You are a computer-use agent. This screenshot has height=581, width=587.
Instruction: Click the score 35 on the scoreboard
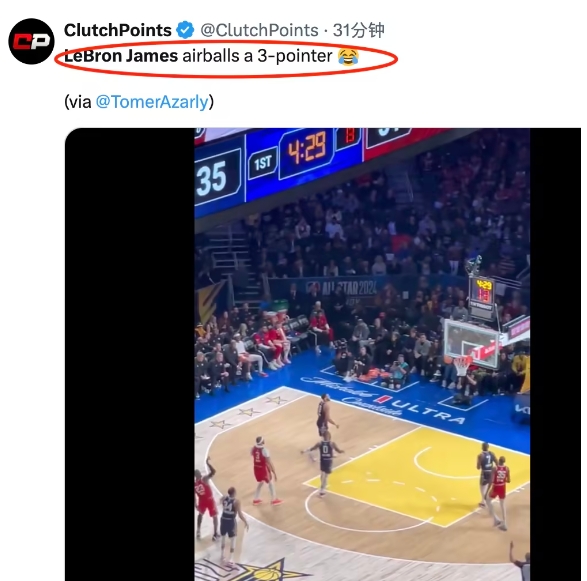pyautogui.click(x=212, y=179)
